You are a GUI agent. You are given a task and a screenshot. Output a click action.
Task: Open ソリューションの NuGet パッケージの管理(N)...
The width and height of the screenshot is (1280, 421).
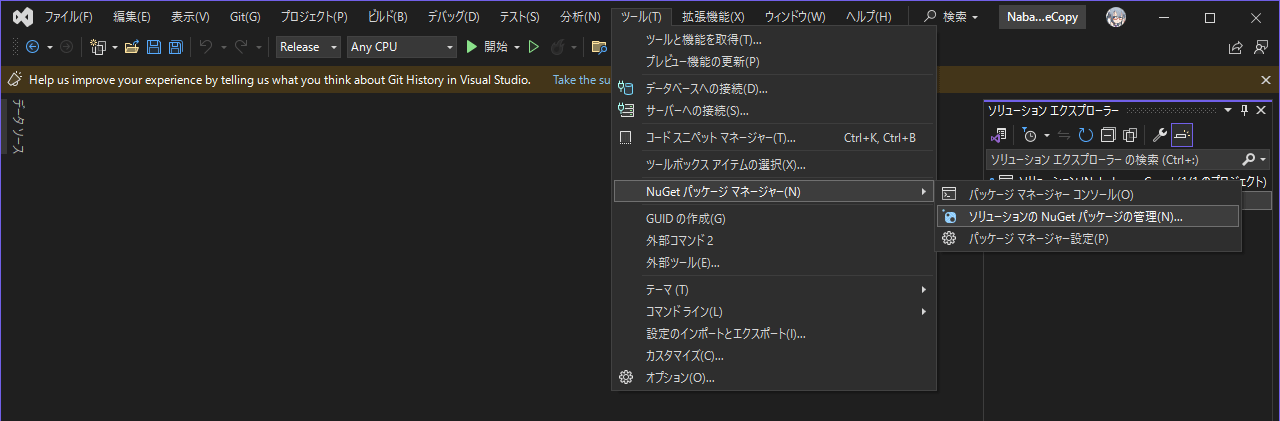click(x=1088, y=216)
